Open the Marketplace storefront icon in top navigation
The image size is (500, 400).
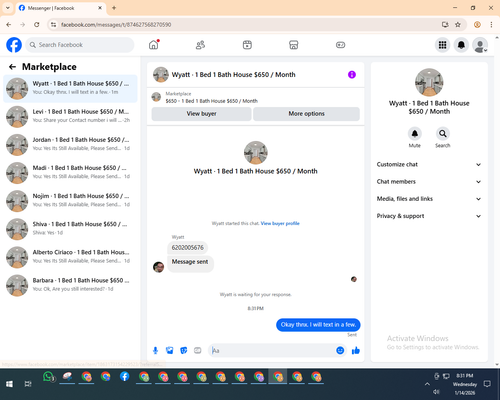click(x=294, y=45)
